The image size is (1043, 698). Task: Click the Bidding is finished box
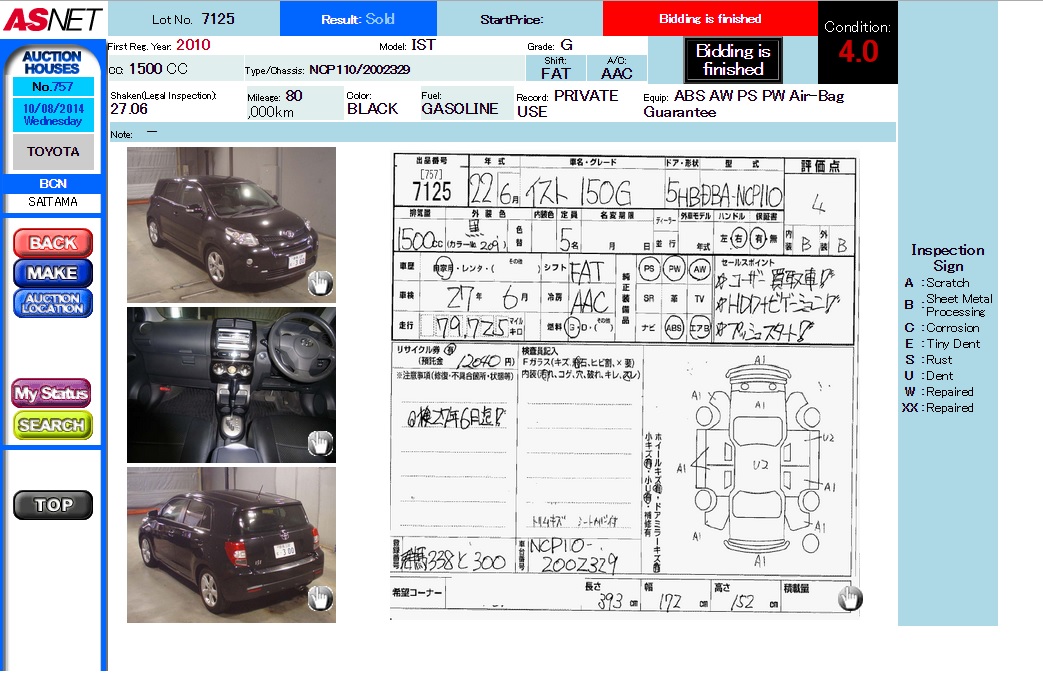coord(733,60)
